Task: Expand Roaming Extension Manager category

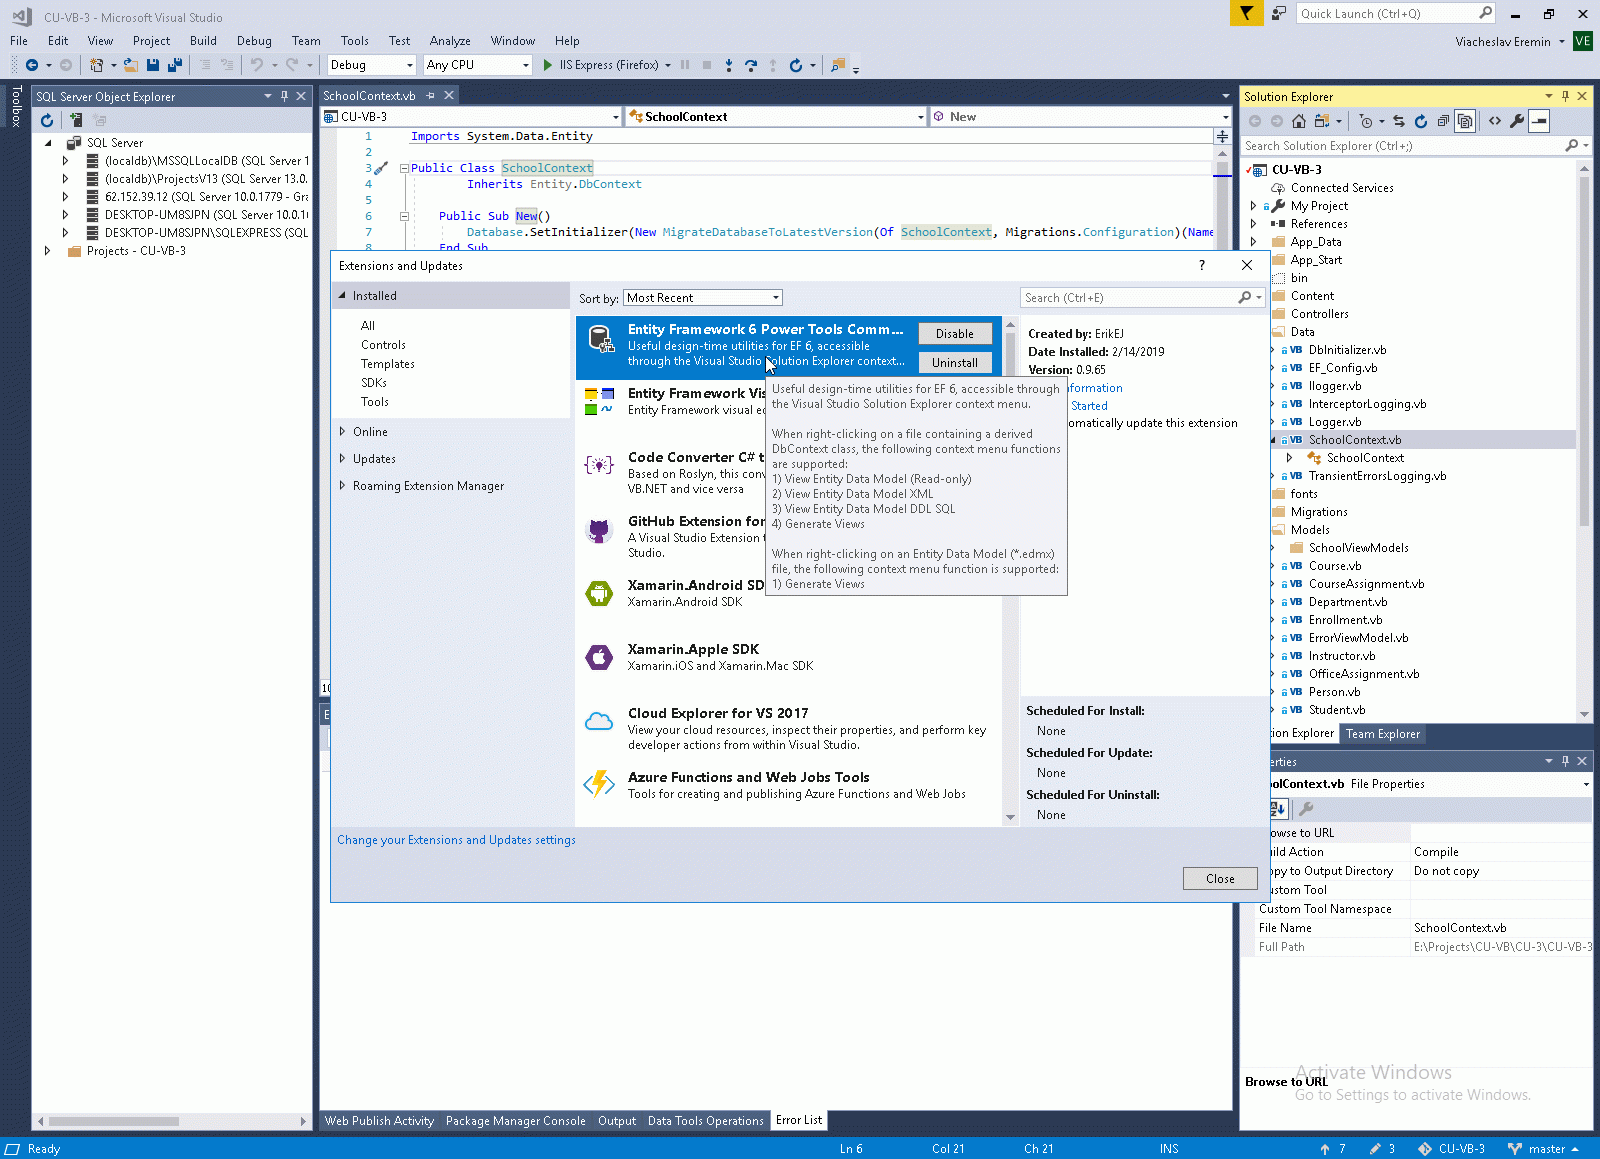Action: (342, 486)
